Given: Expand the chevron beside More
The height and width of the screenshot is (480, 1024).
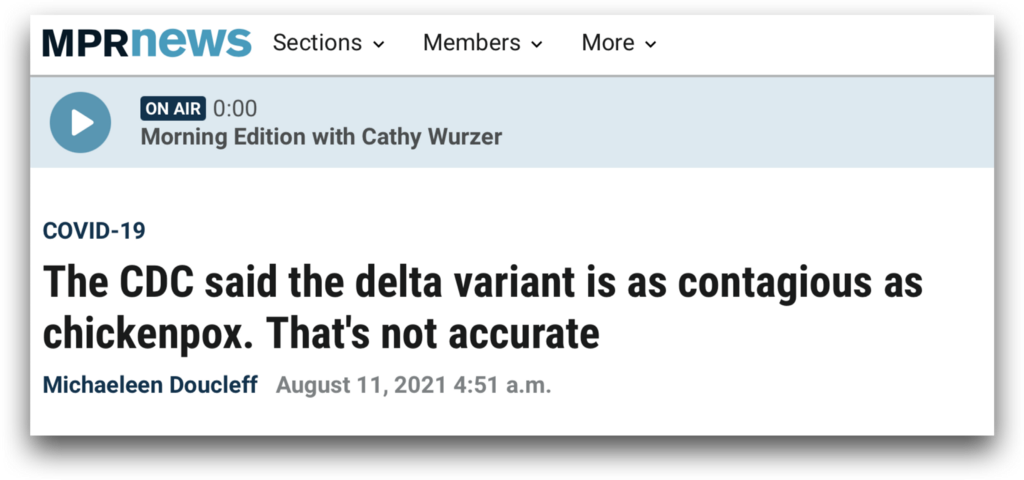Looking at the screenshot, I should click(x=651, y=44).
